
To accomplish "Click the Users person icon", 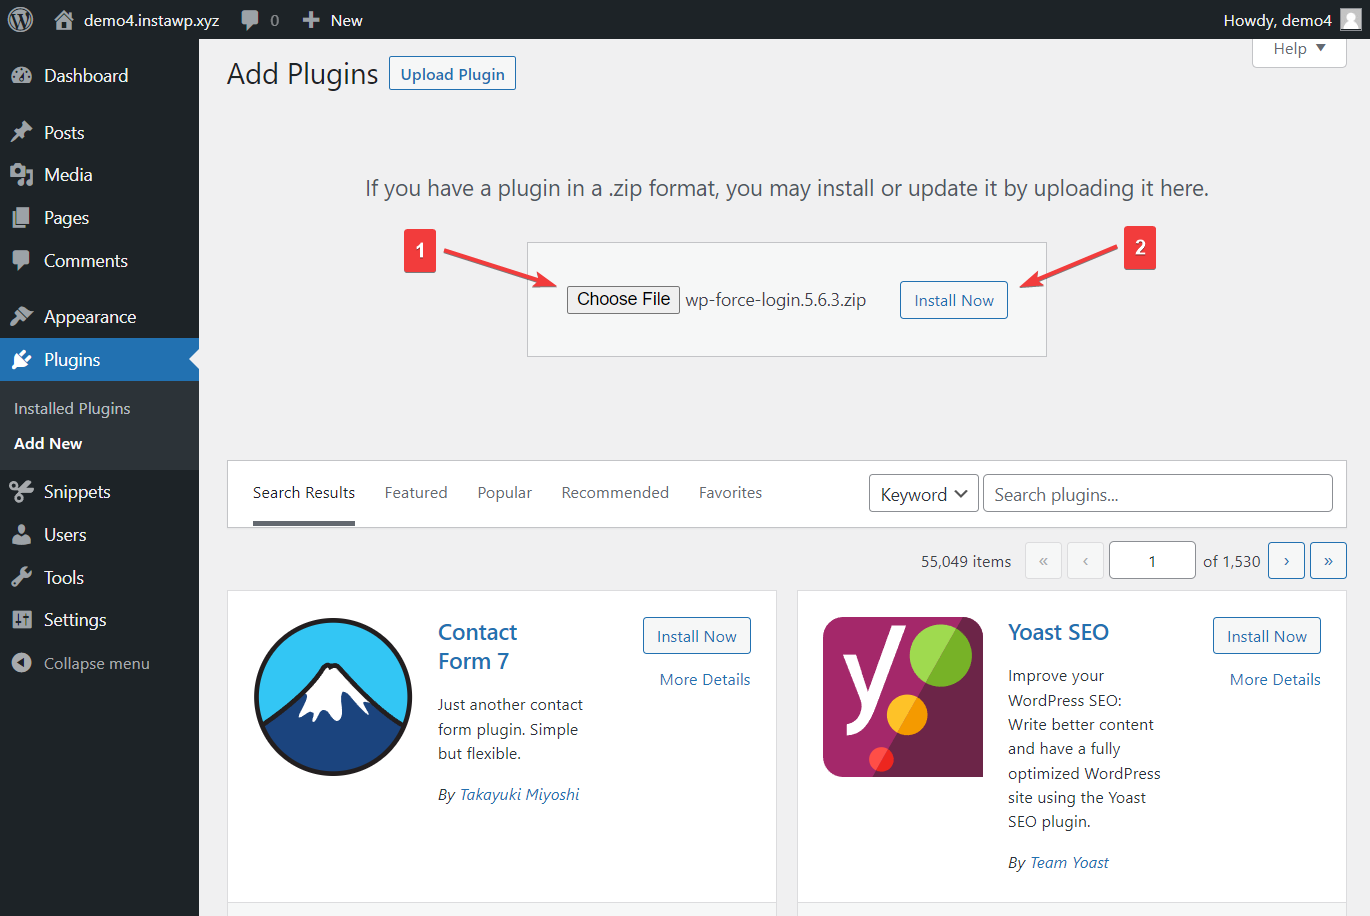I will point(22,535).
